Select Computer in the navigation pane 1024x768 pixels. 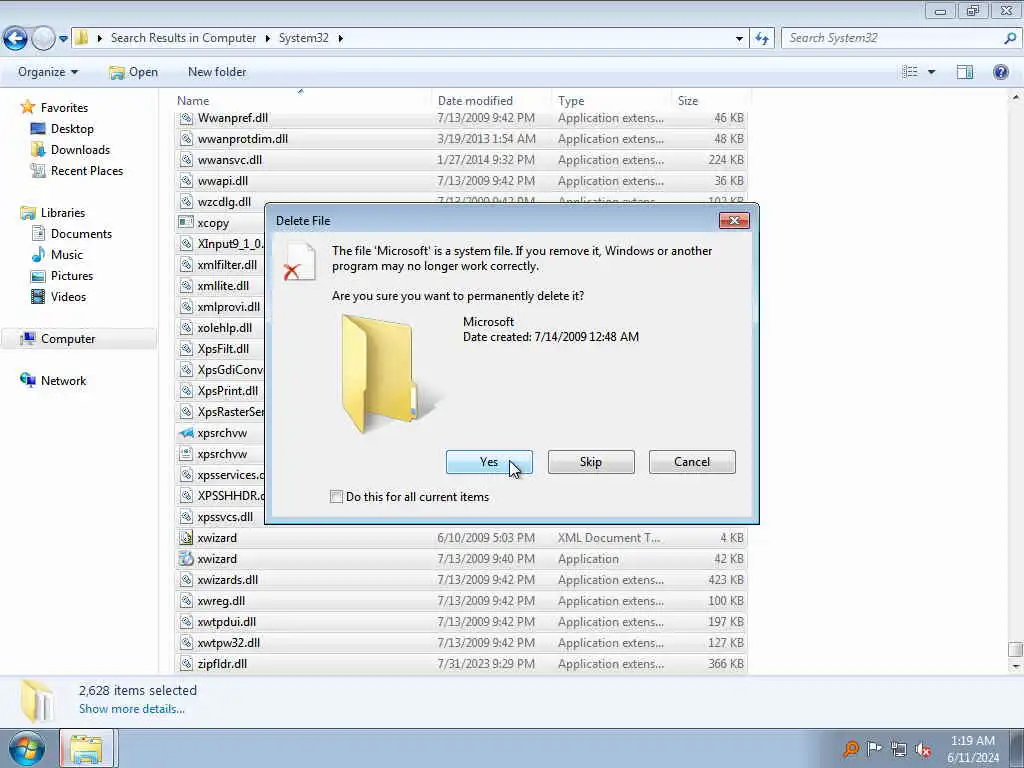click(78, 338)
